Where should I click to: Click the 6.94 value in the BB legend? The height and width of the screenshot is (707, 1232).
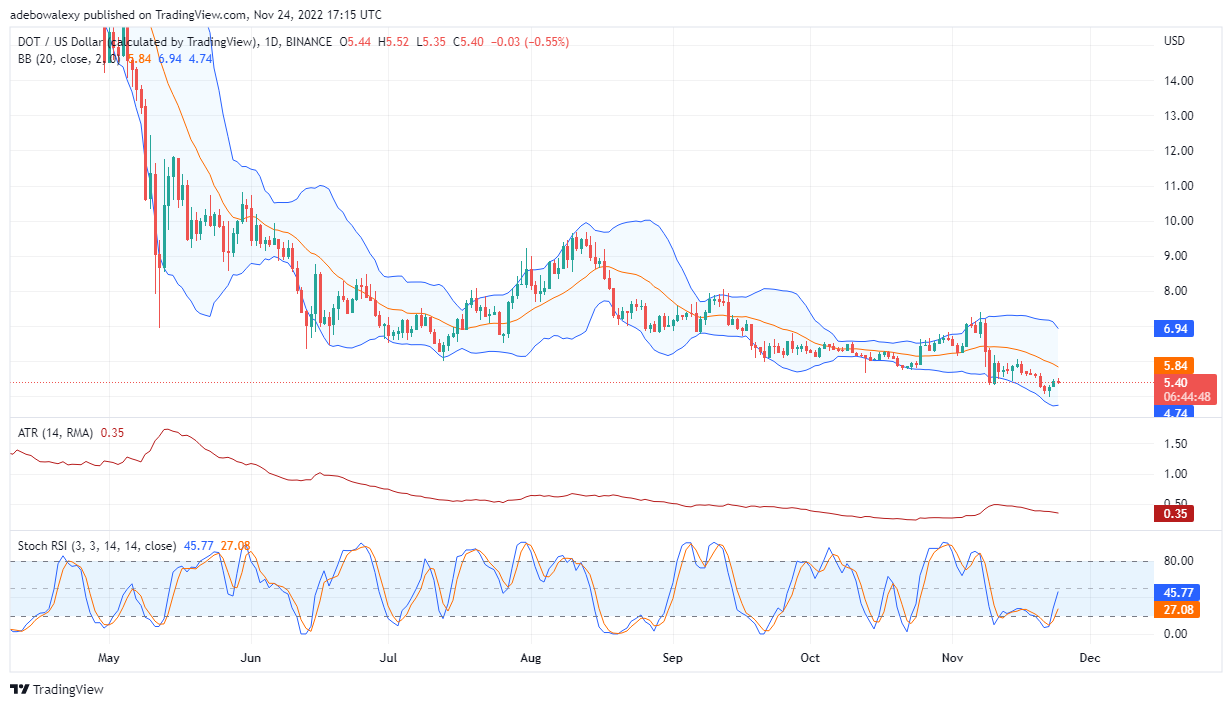tap(170, 59)
